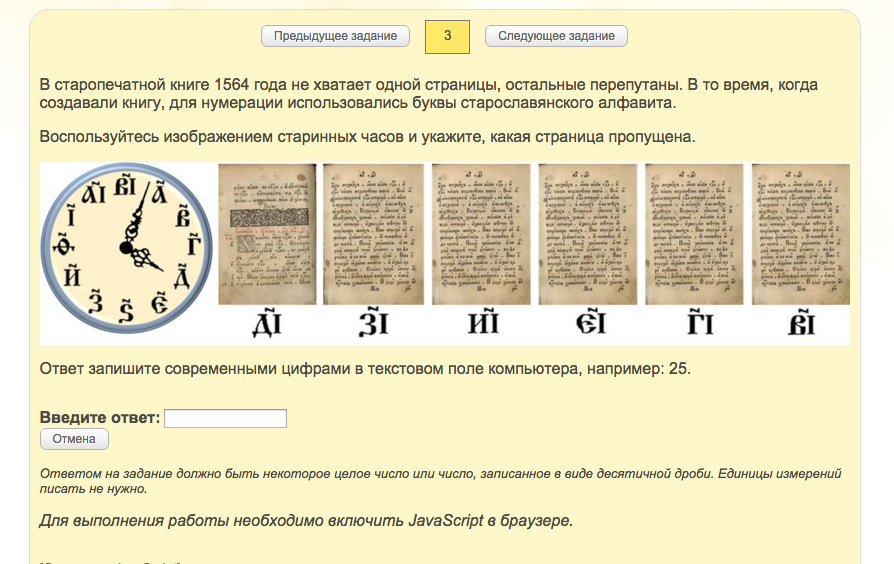Click the note about enabling JavaScript

coord(306,521)
